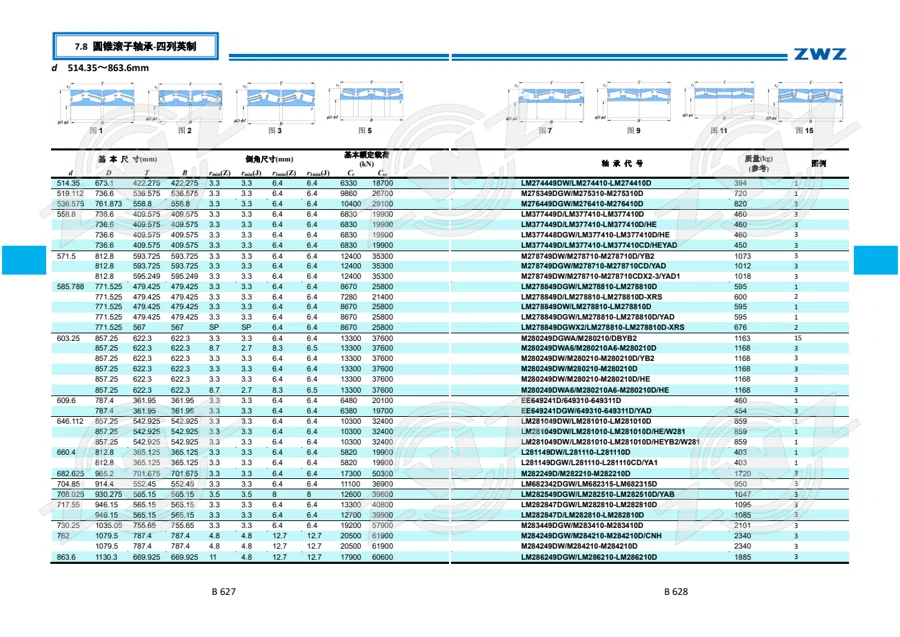Select bearing code M276449DGW/M276410-M276410D
The height and width of the screenshot is (637, 900).
pos(582,204)
